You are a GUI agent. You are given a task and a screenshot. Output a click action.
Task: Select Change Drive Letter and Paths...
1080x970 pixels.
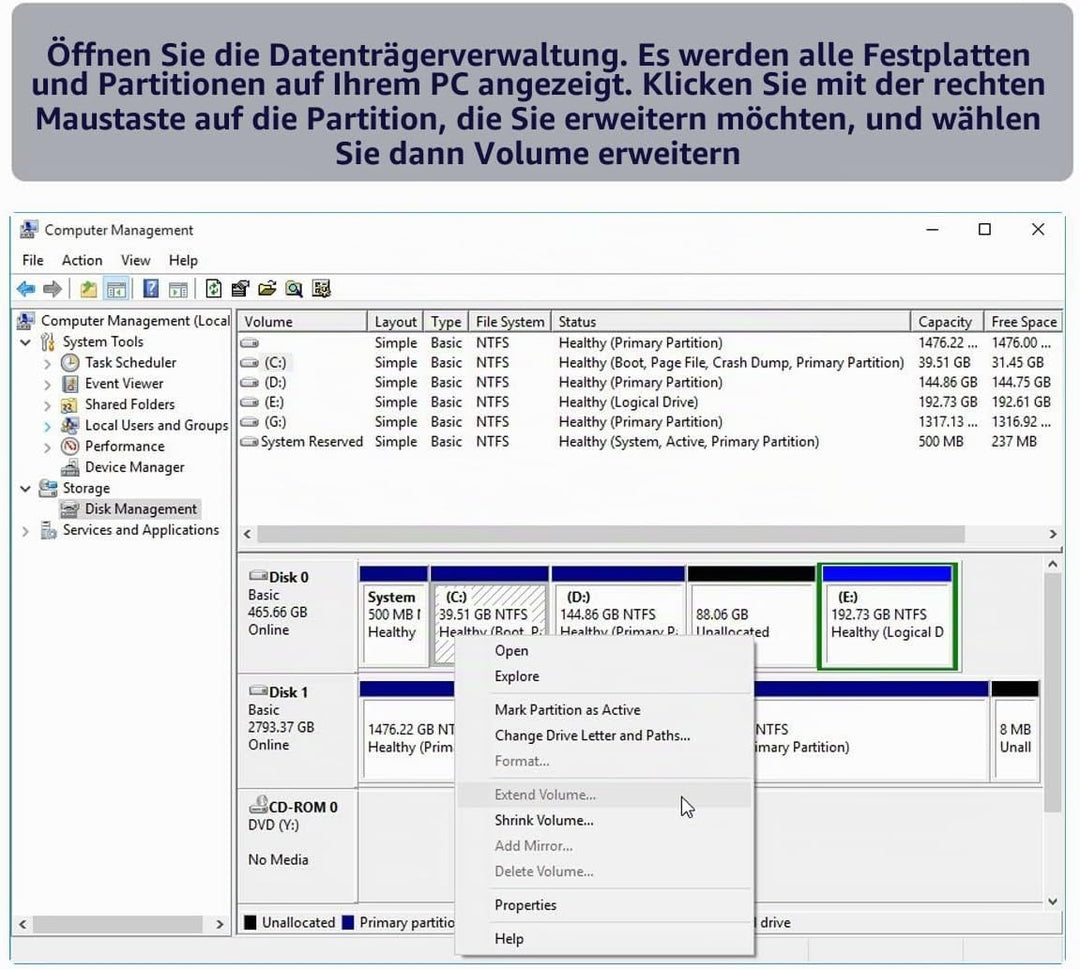604,736
